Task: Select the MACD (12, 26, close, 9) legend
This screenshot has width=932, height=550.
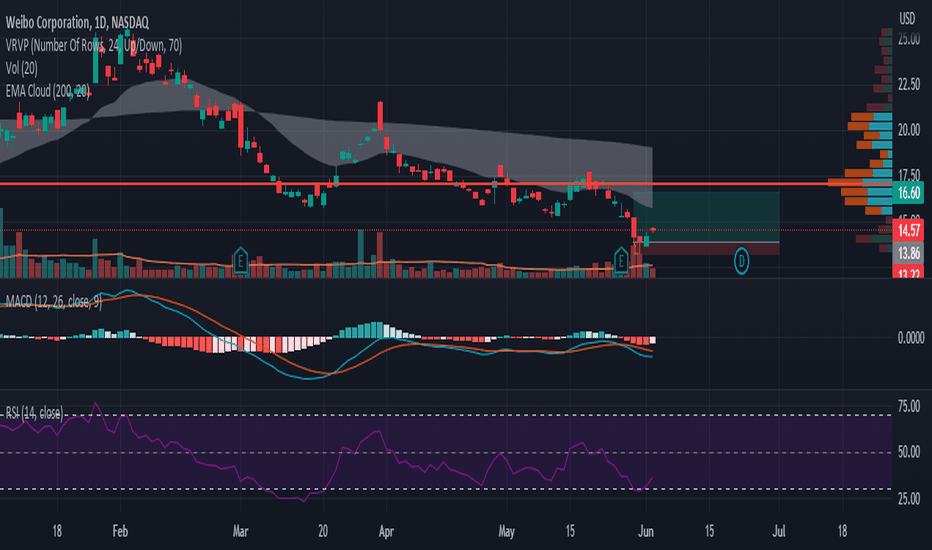Action: (53, 301)
